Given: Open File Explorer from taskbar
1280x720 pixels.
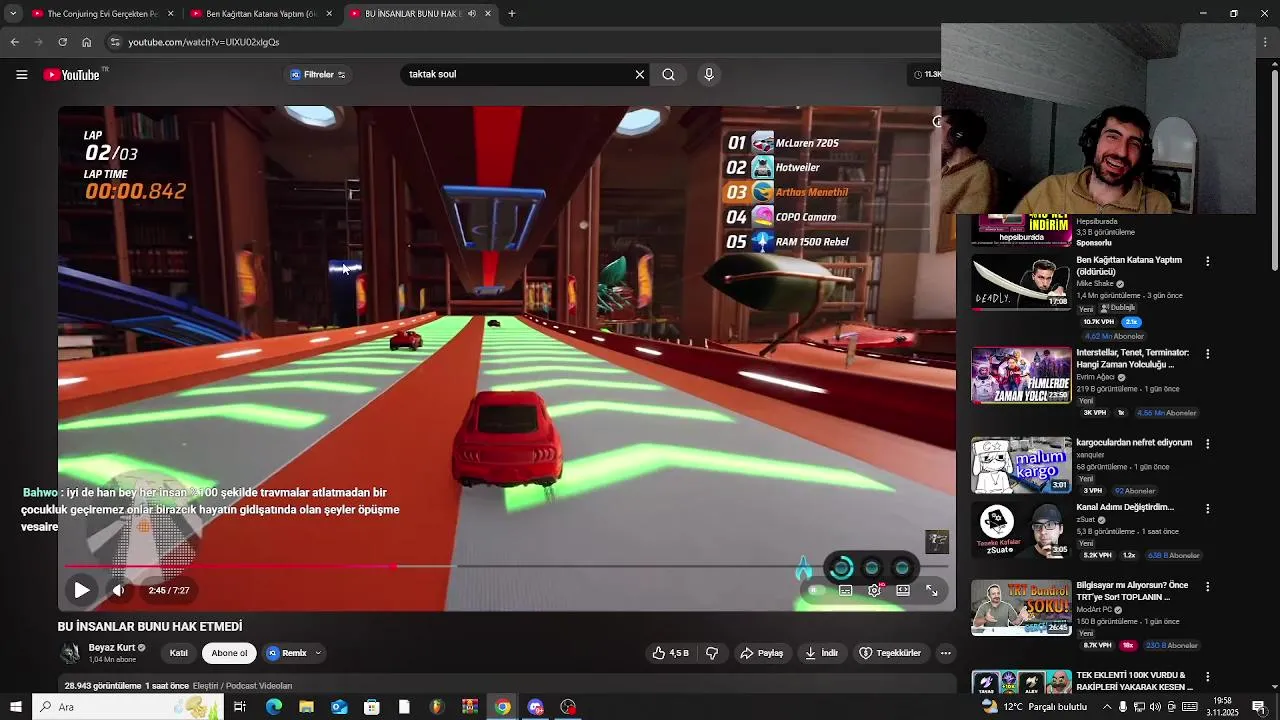Looking at the screenshot, I should 306,707.
